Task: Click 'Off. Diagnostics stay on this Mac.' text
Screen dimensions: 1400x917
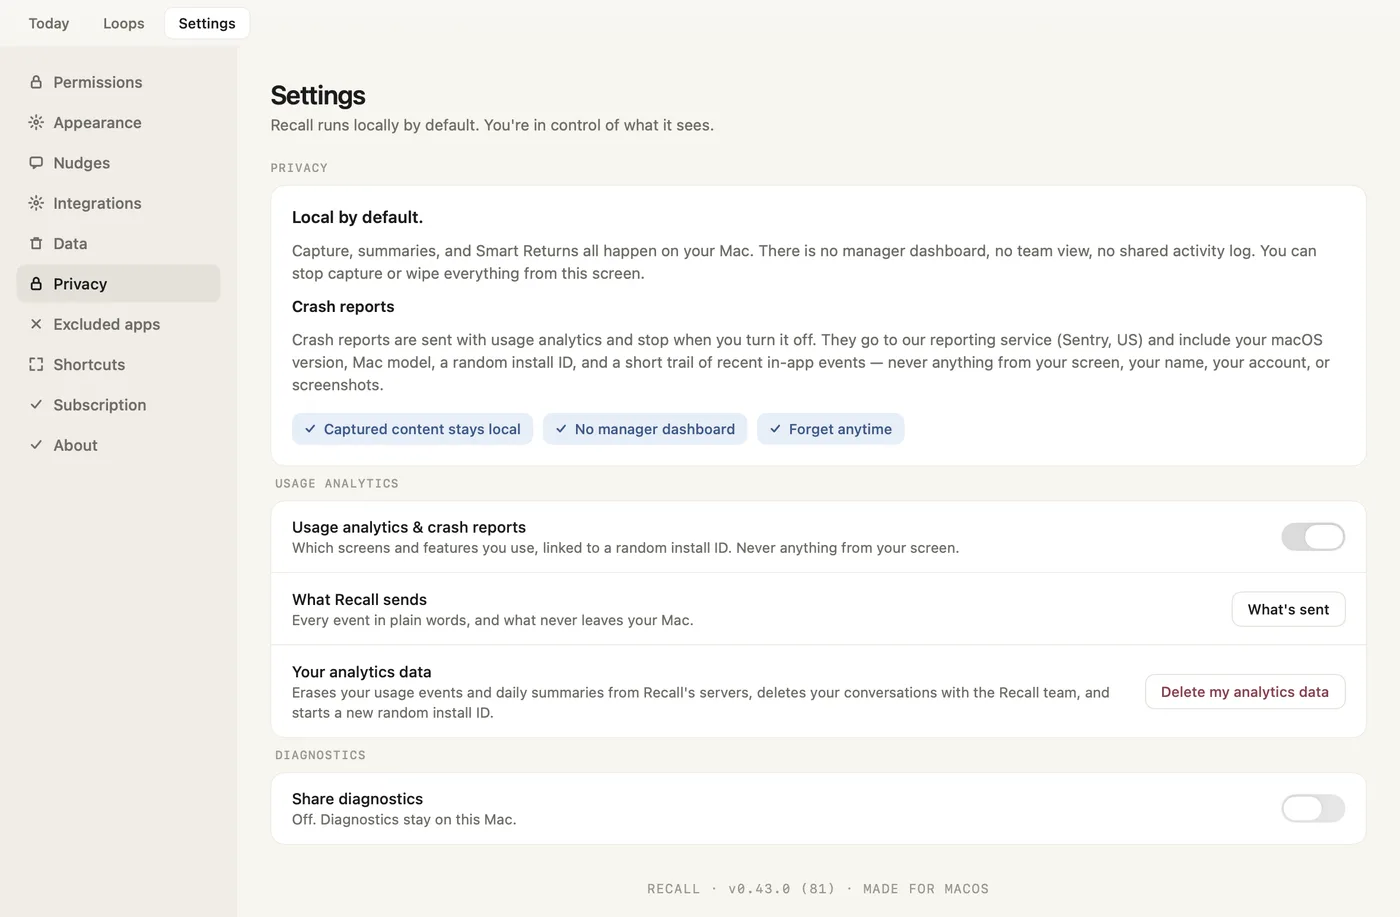Action: point(404,819)
